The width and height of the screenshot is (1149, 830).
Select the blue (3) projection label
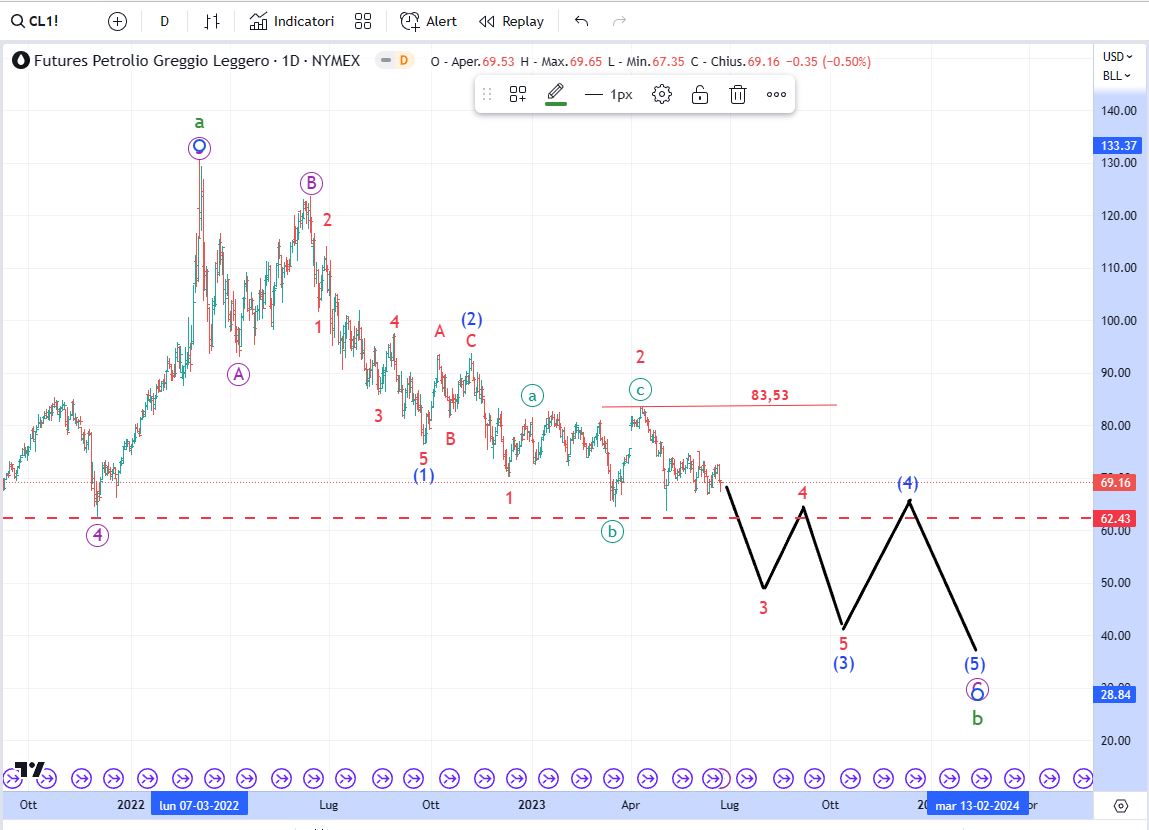coord(843,664)
